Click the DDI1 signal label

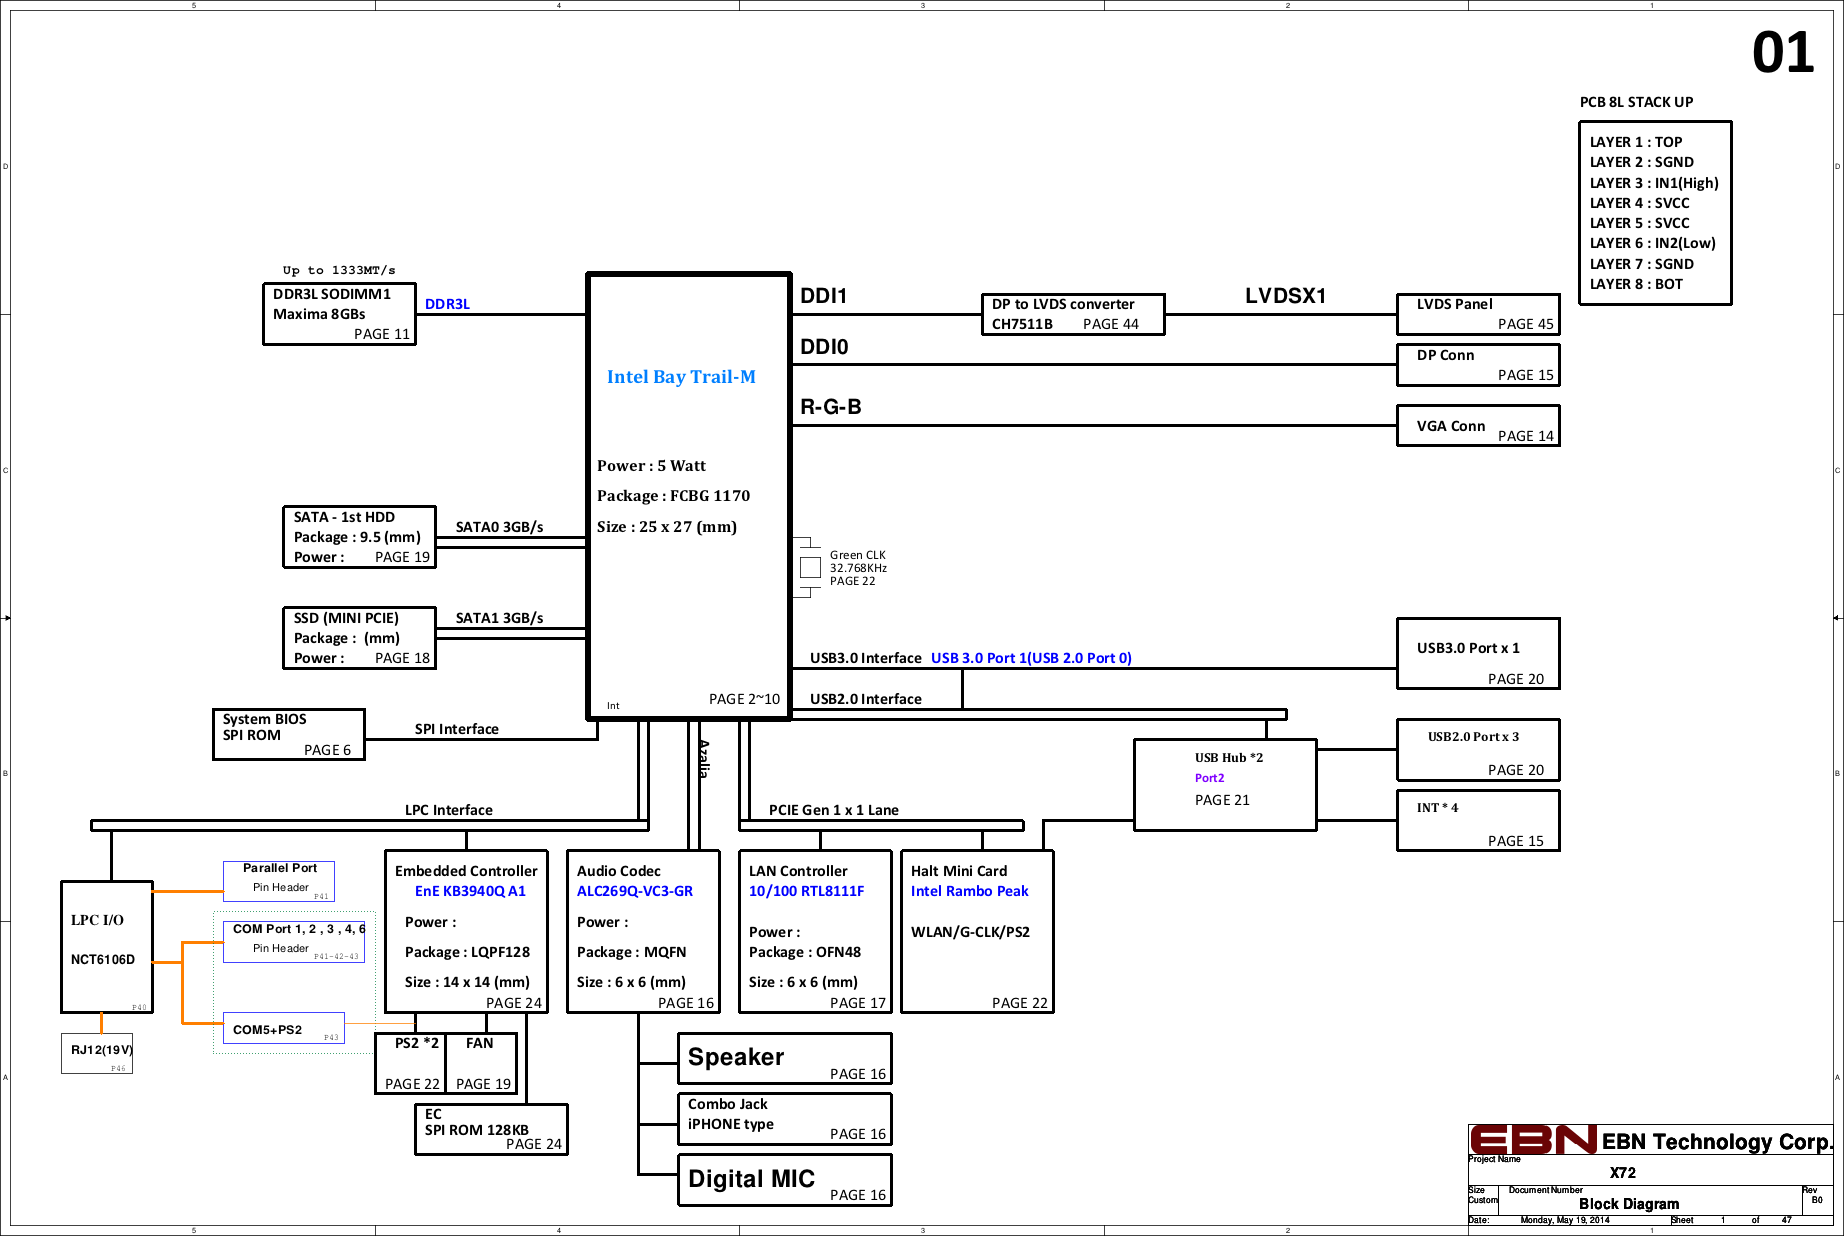(x=824, y=296)
